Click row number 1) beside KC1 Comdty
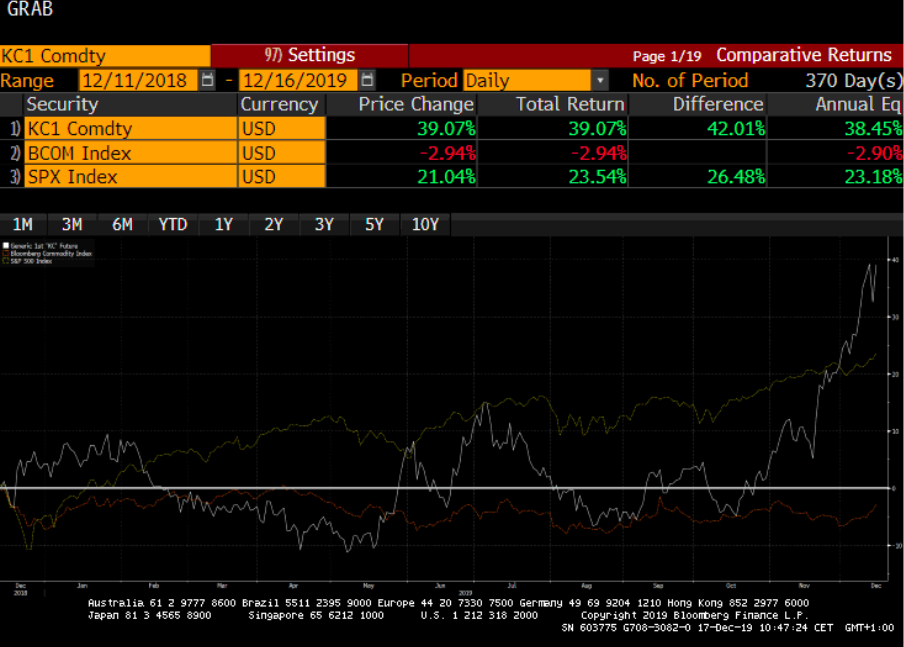Screen dimensions: 904x647 [x=14, y=129]
